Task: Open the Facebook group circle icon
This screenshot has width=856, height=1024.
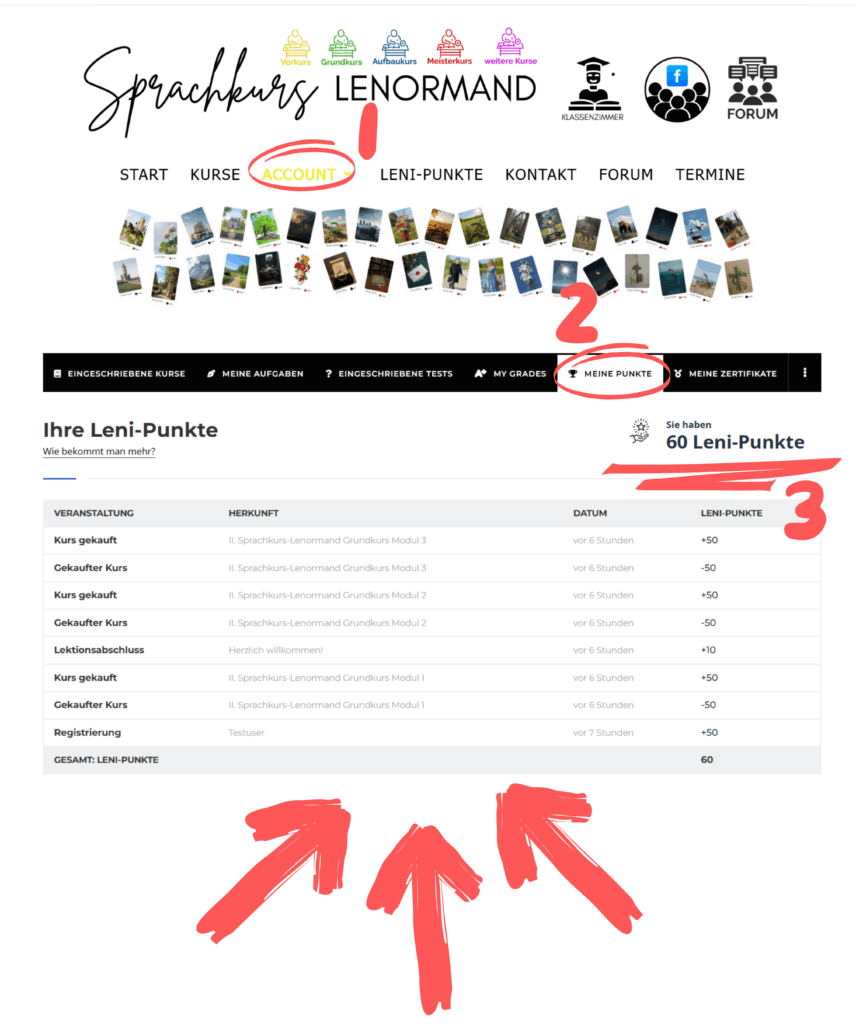Action: point(676,89)
